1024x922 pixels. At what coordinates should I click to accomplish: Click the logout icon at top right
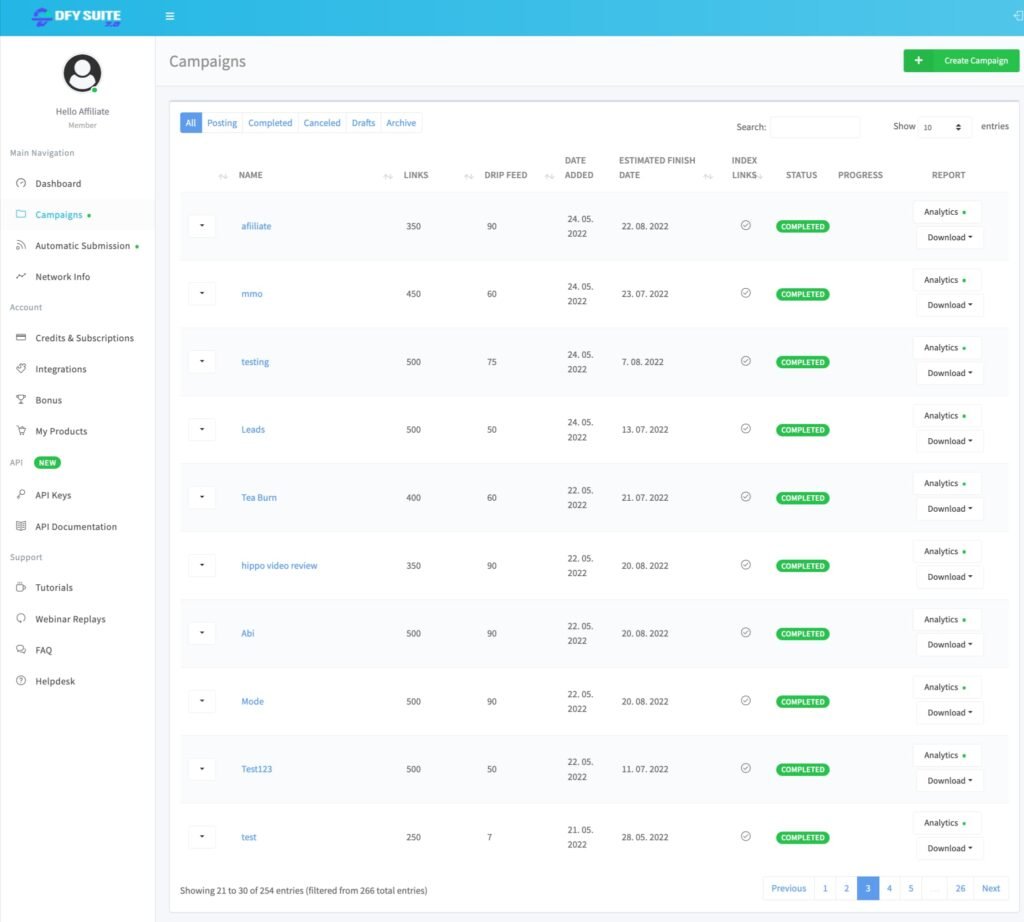pyautogui.click(x=1017, y=17)
